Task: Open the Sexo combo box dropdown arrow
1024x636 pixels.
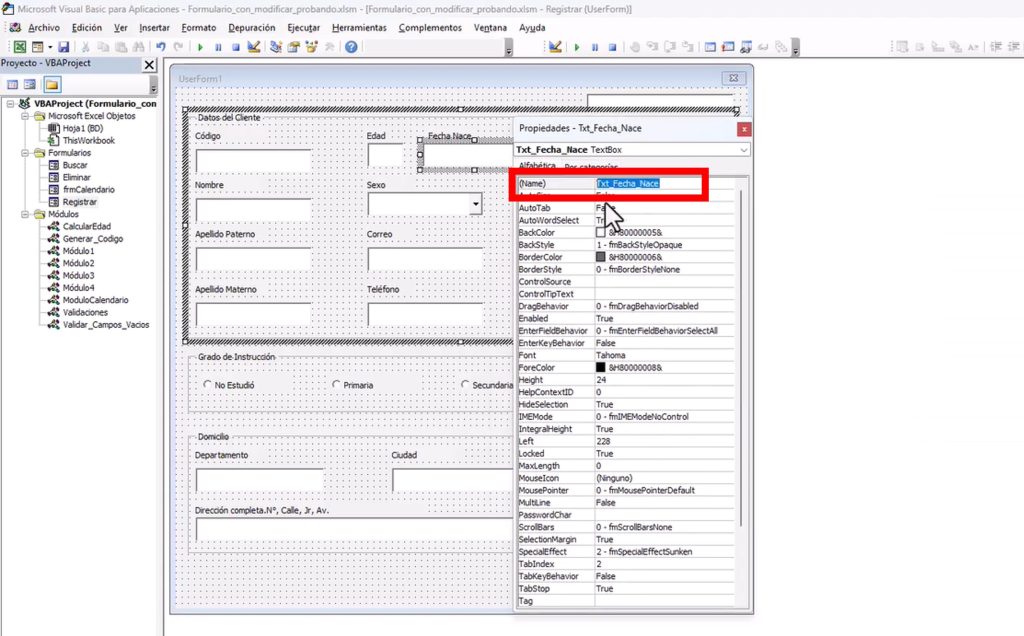Action: click(x=476, y=204)
